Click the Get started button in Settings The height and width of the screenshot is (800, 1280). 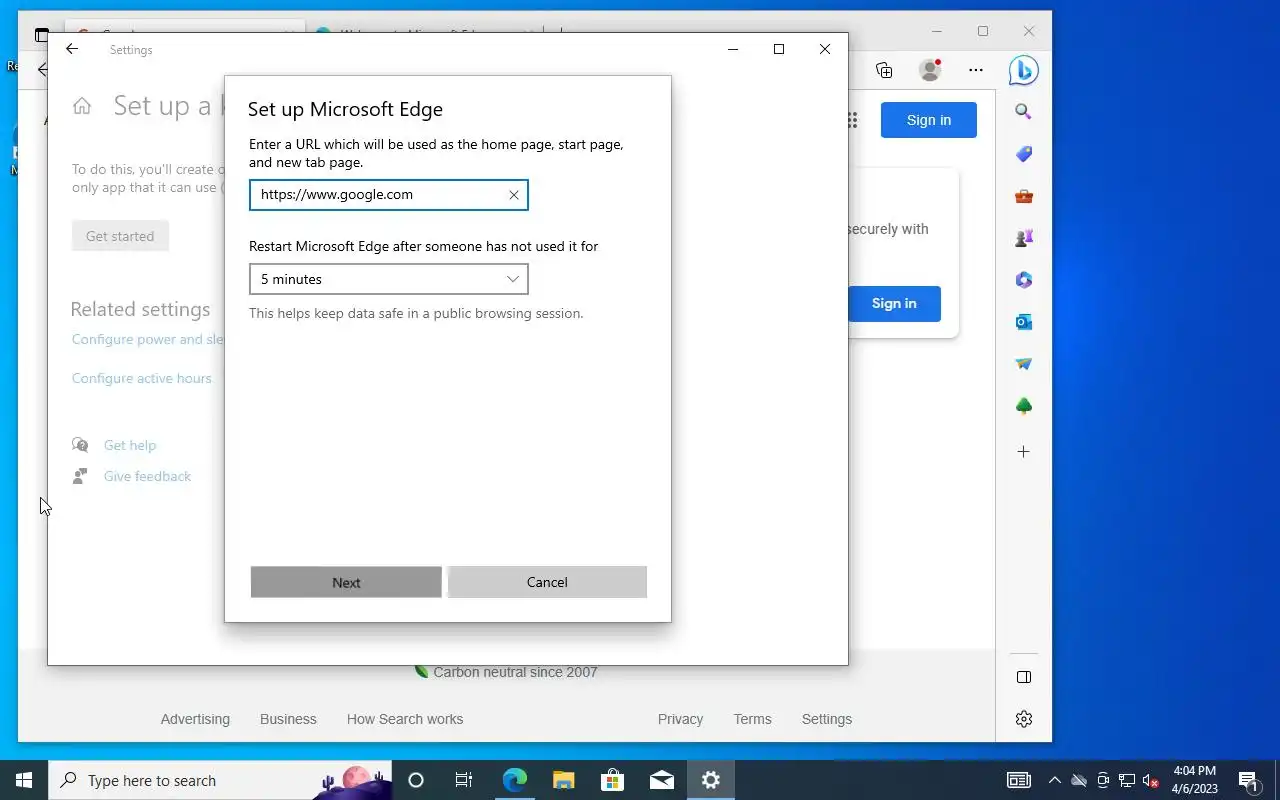120,236
